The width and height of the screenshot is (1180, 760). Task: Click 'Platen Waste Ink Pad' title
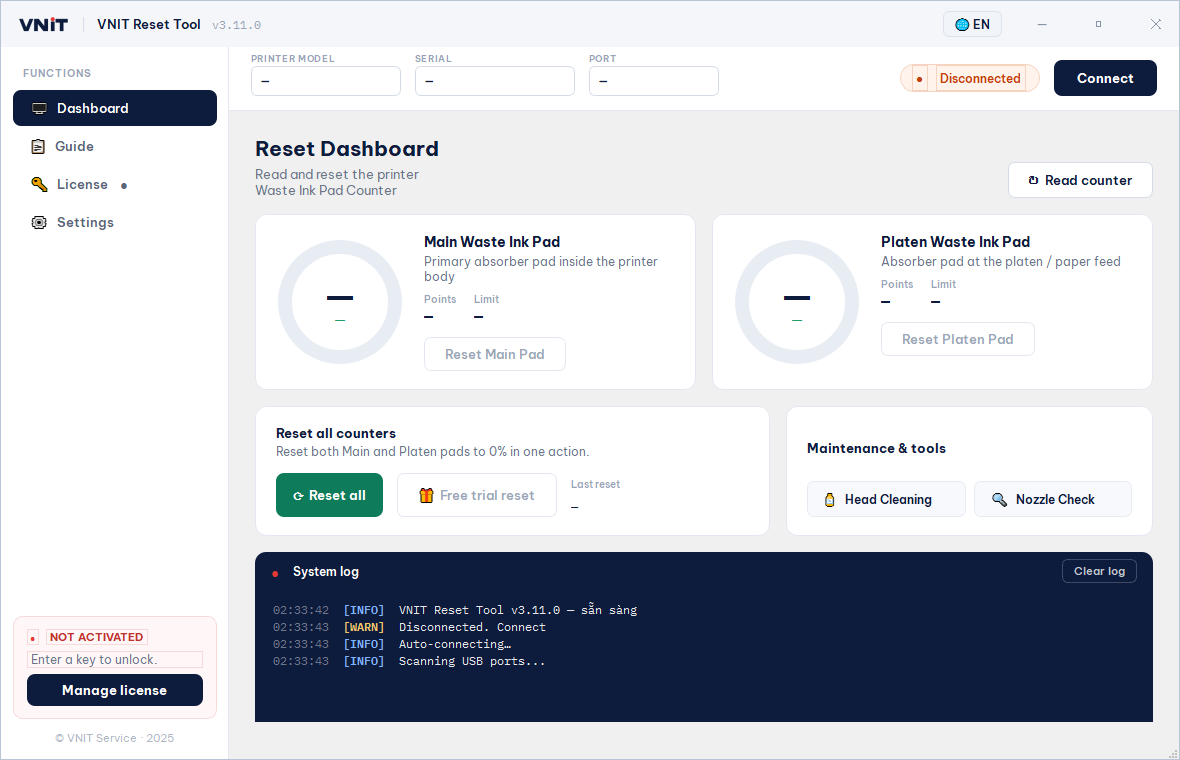point(956,242)
